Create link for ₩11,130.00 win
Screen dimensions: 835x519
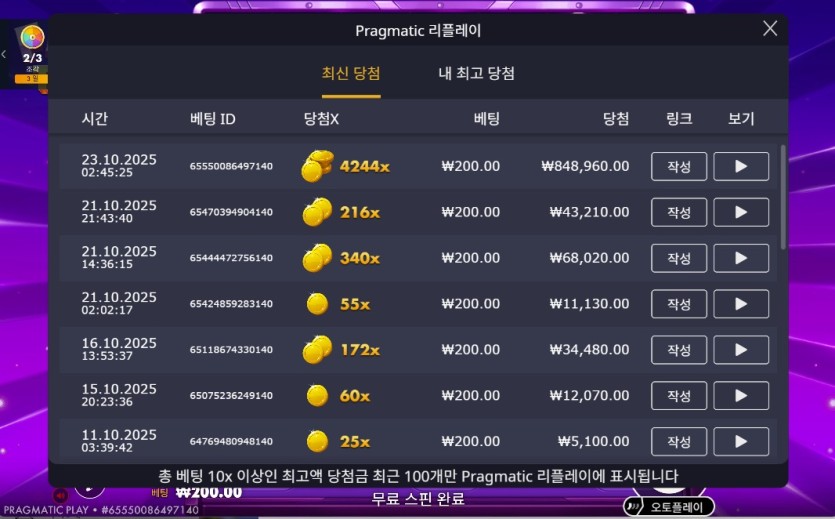coord(679,304)
